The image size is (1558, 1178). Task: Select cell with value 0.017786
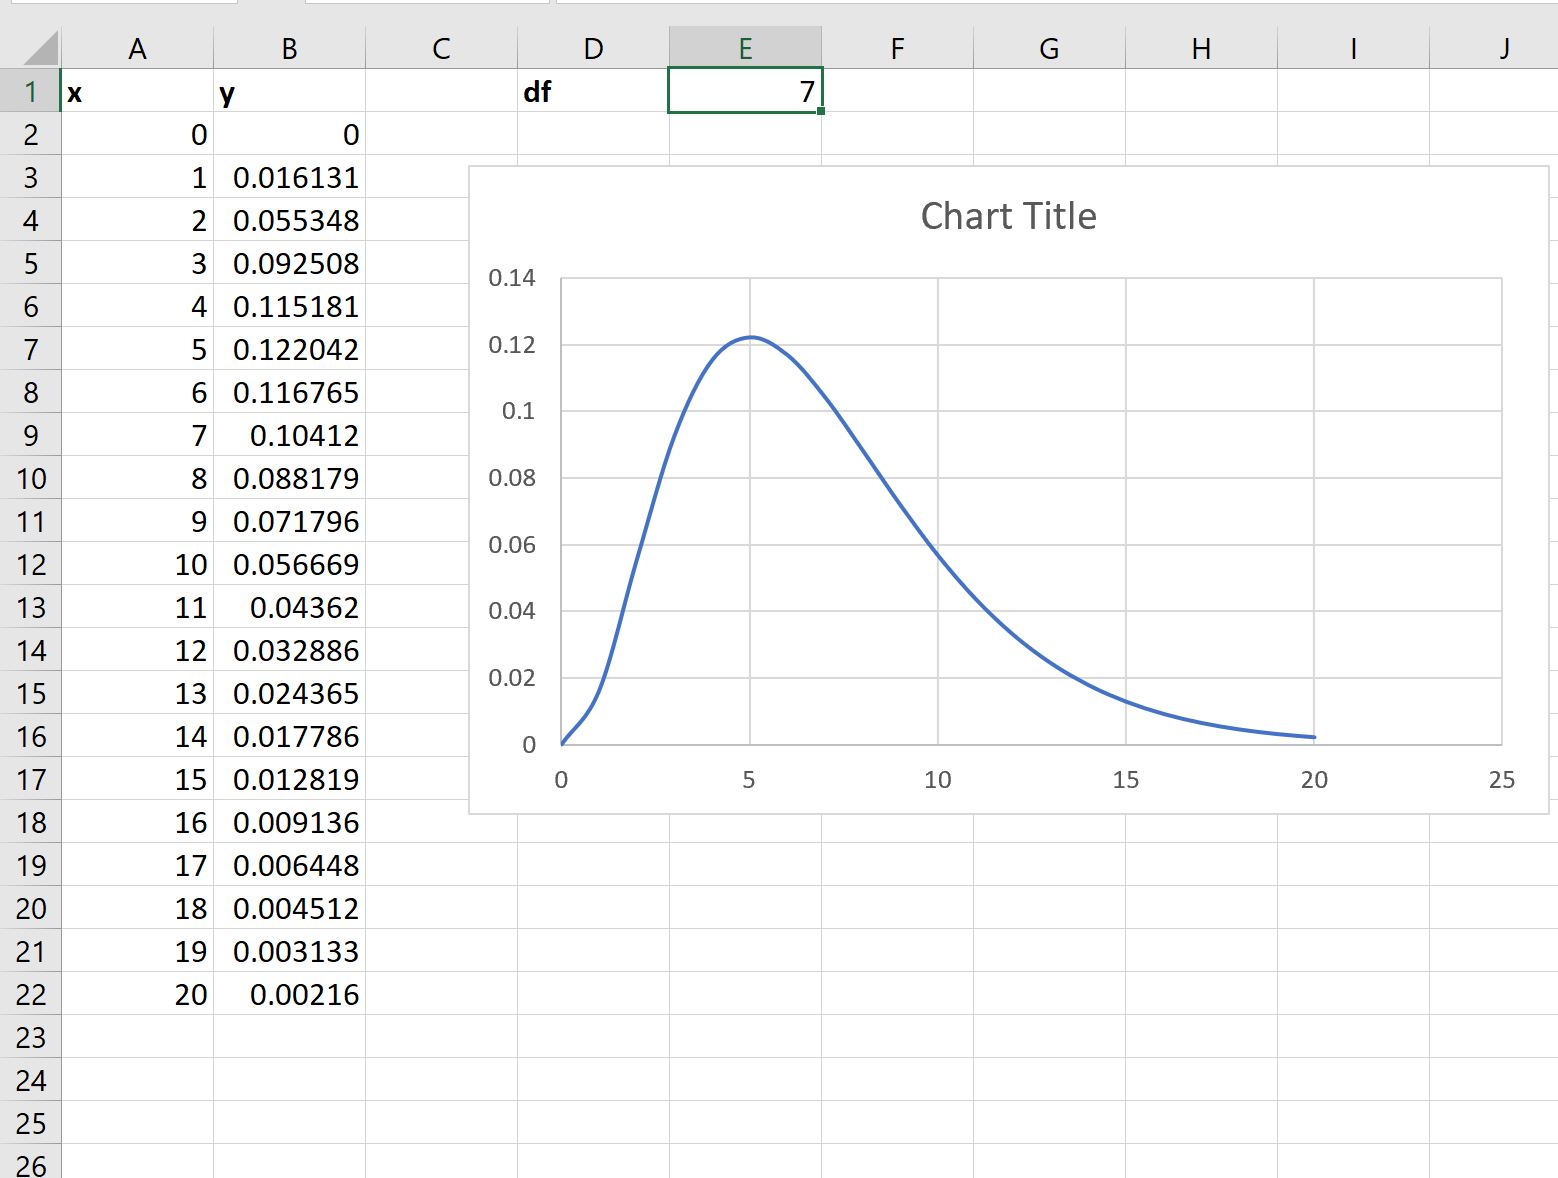290,736
